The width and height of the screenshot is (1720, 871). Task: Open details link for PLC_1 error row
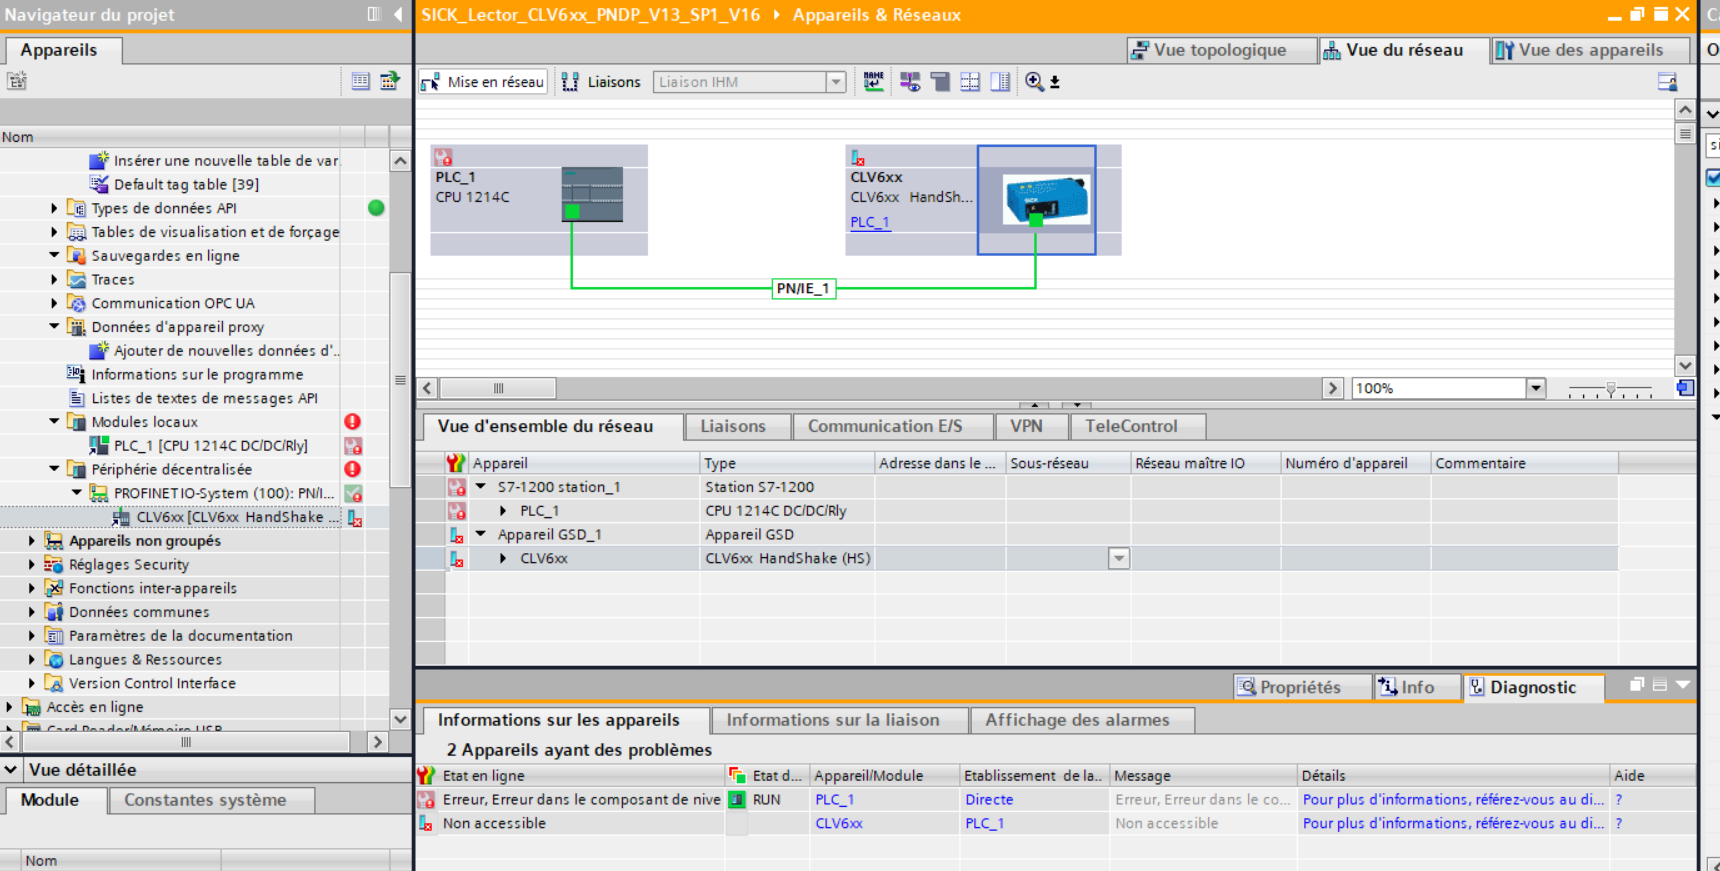click(1454, 800)
